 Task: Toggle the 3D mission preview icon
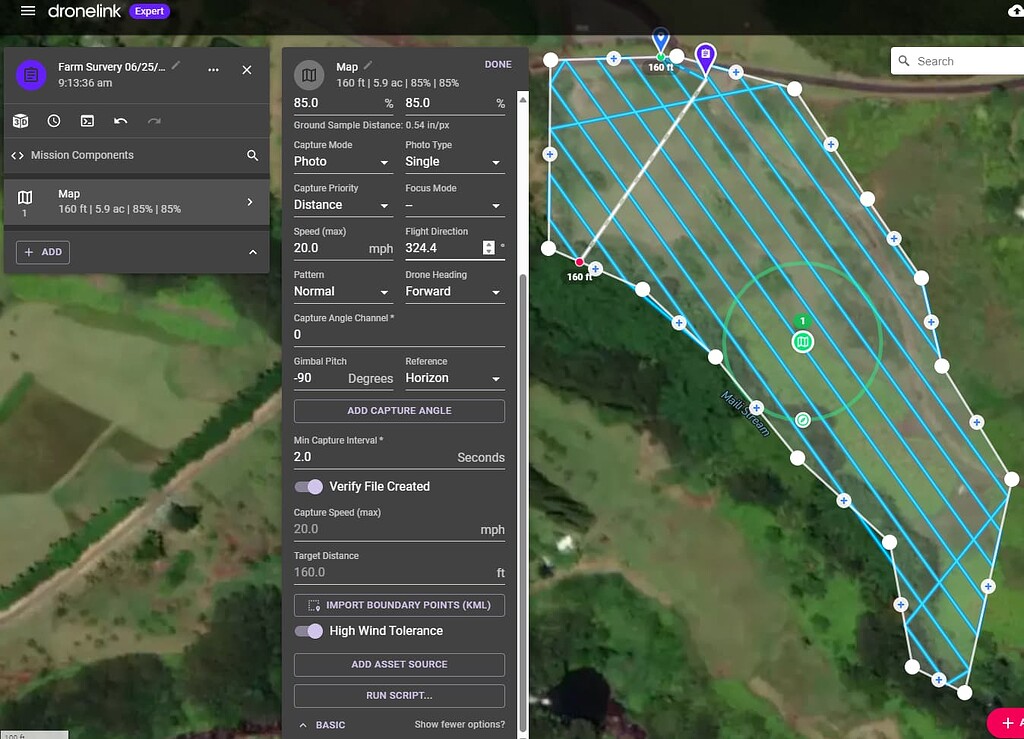point(20,120)
